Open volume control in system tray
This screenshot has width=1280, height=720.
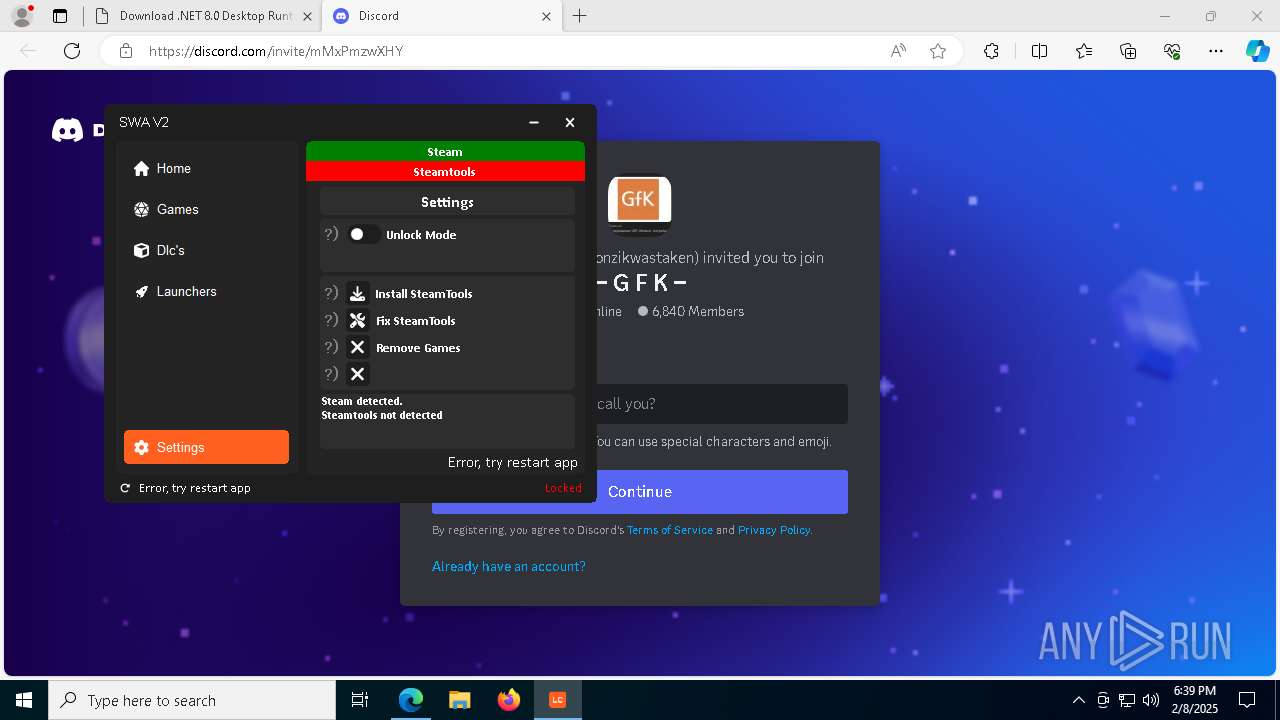[x=1150, y=700]
